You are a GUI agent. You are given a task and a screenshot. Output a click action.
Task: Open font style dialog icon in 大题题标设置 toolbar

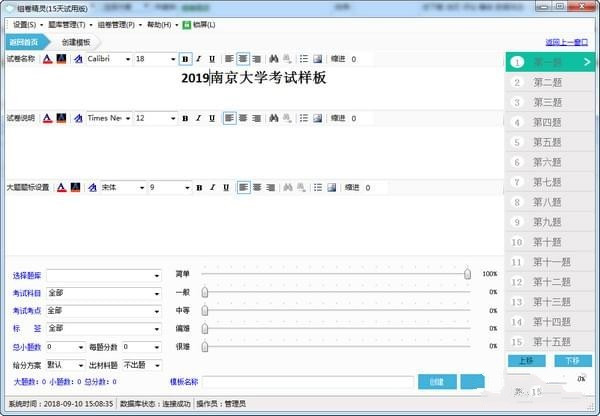coord(93,188)
